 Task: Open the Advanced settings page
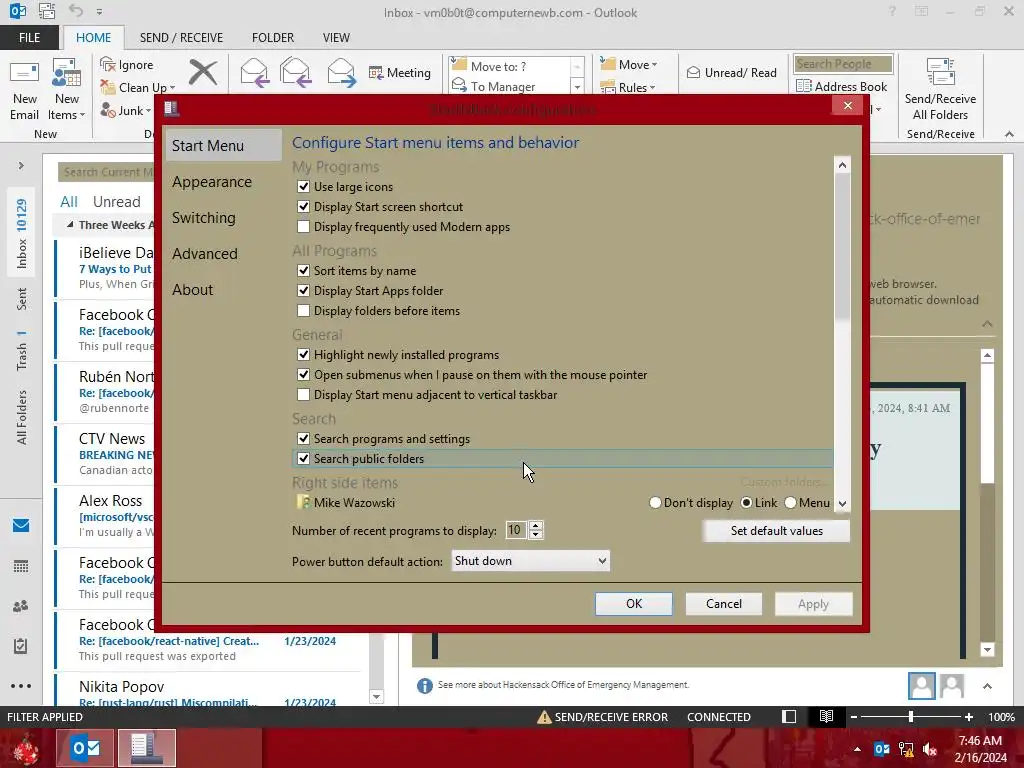205,253
